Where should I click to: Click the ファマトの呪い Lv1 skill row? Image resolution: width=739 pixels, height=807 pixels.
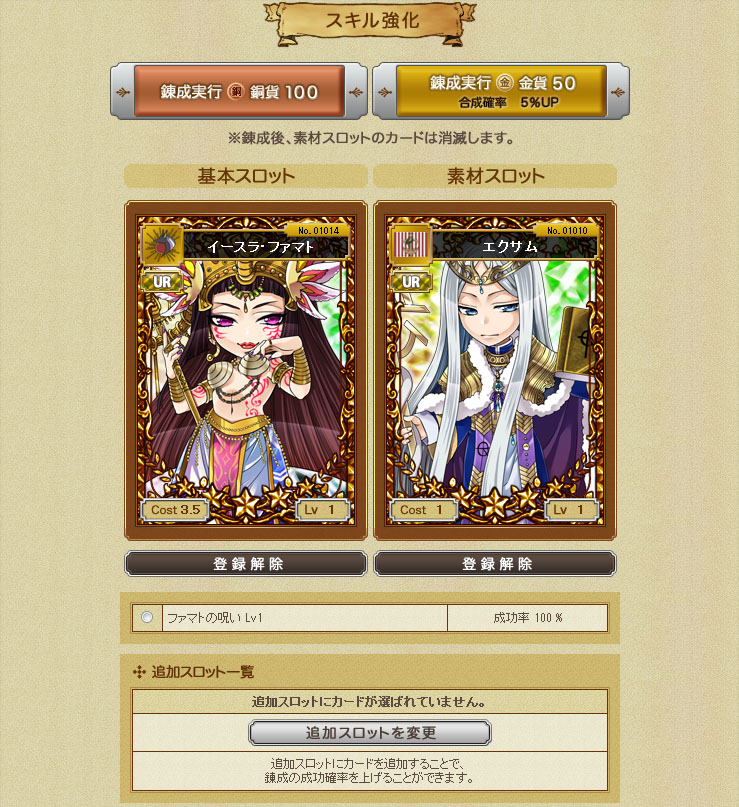click(x=370, y=618)
